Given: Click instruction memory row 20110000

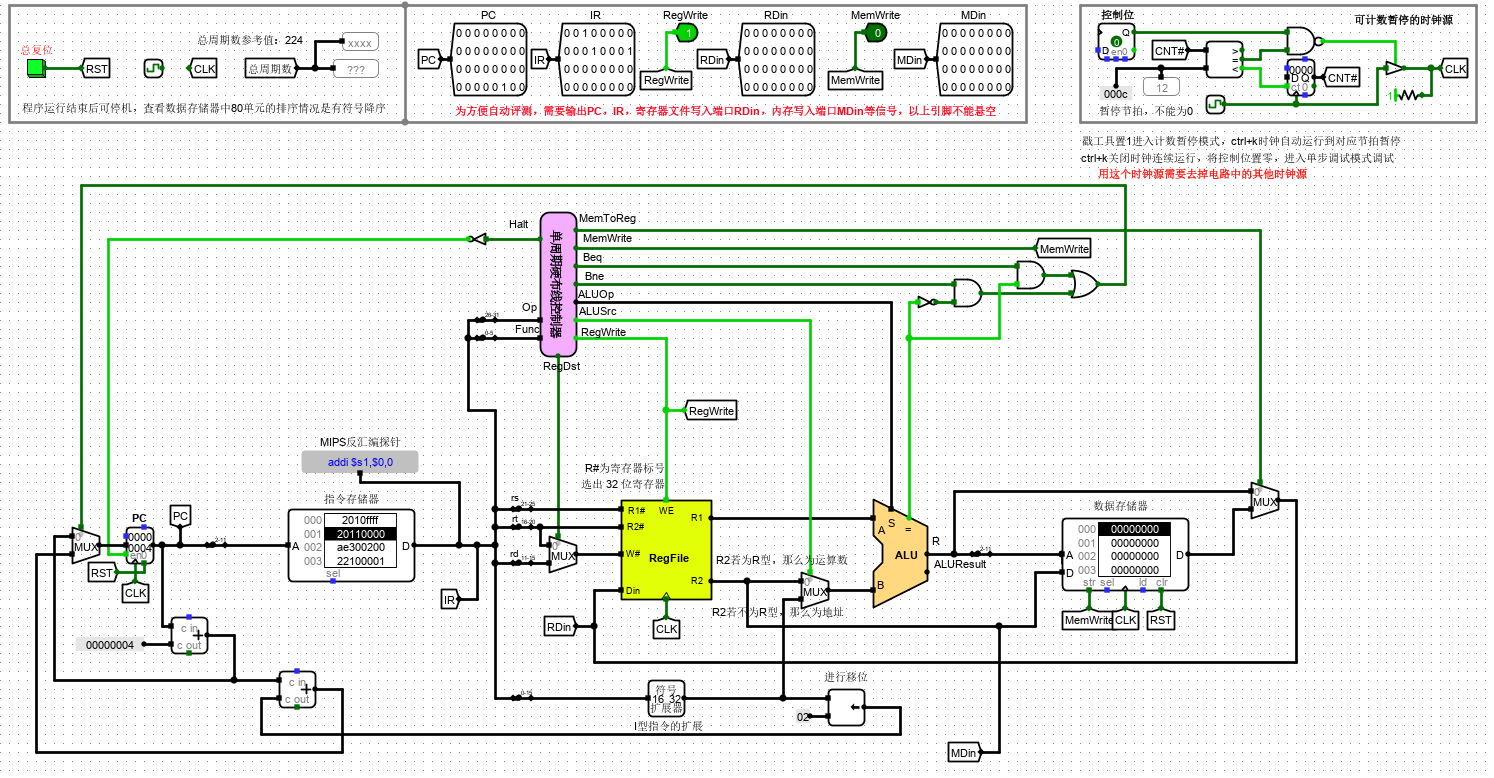Looking at the screenshot, I should pos(360,534).
